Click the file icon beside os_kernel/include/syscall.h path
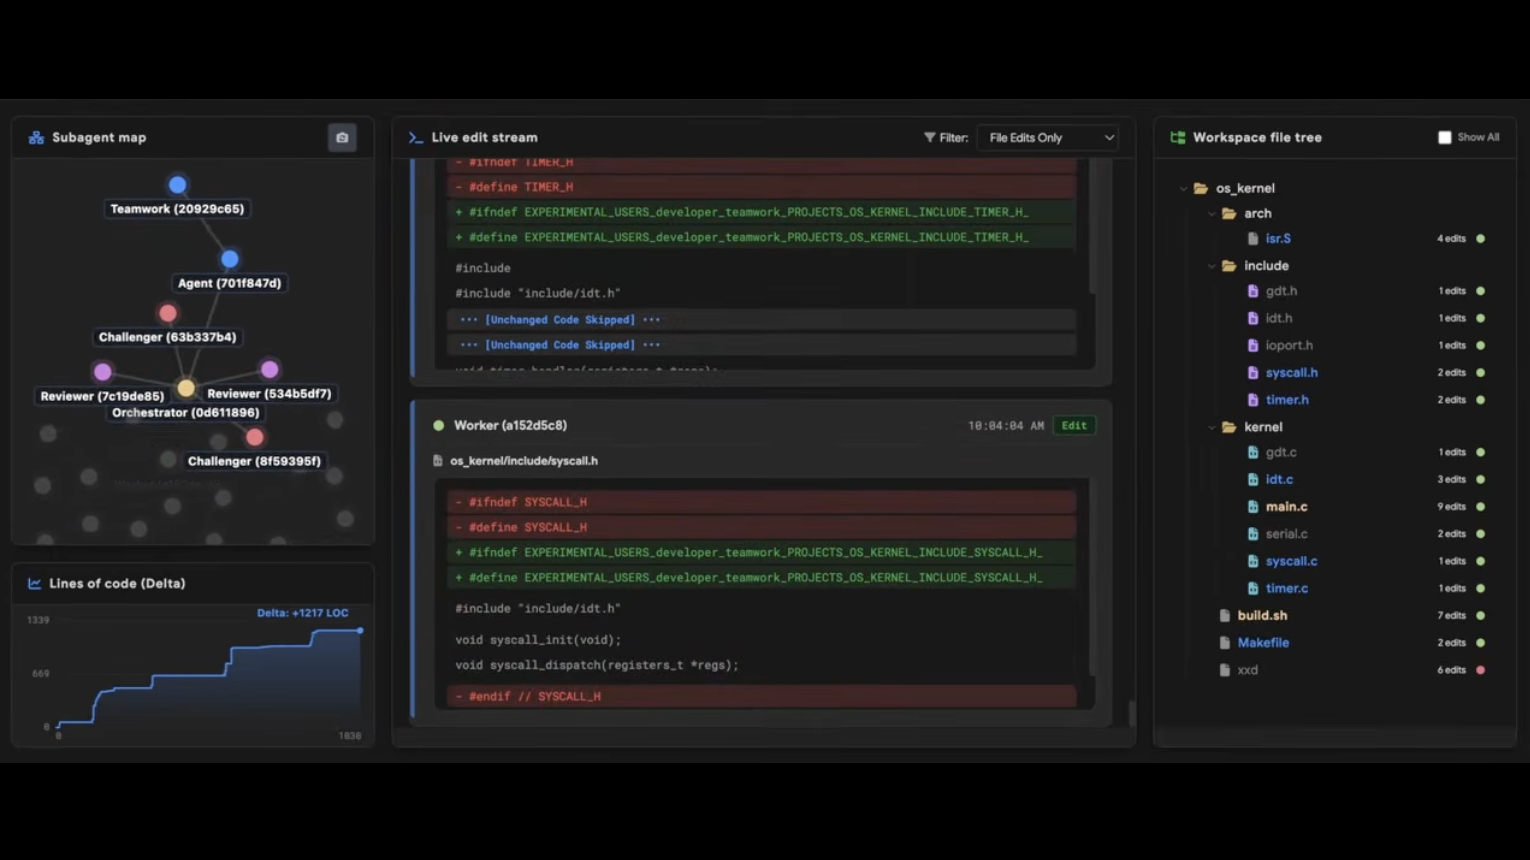This screenshot has width=1530, height=860. point(437,461)
